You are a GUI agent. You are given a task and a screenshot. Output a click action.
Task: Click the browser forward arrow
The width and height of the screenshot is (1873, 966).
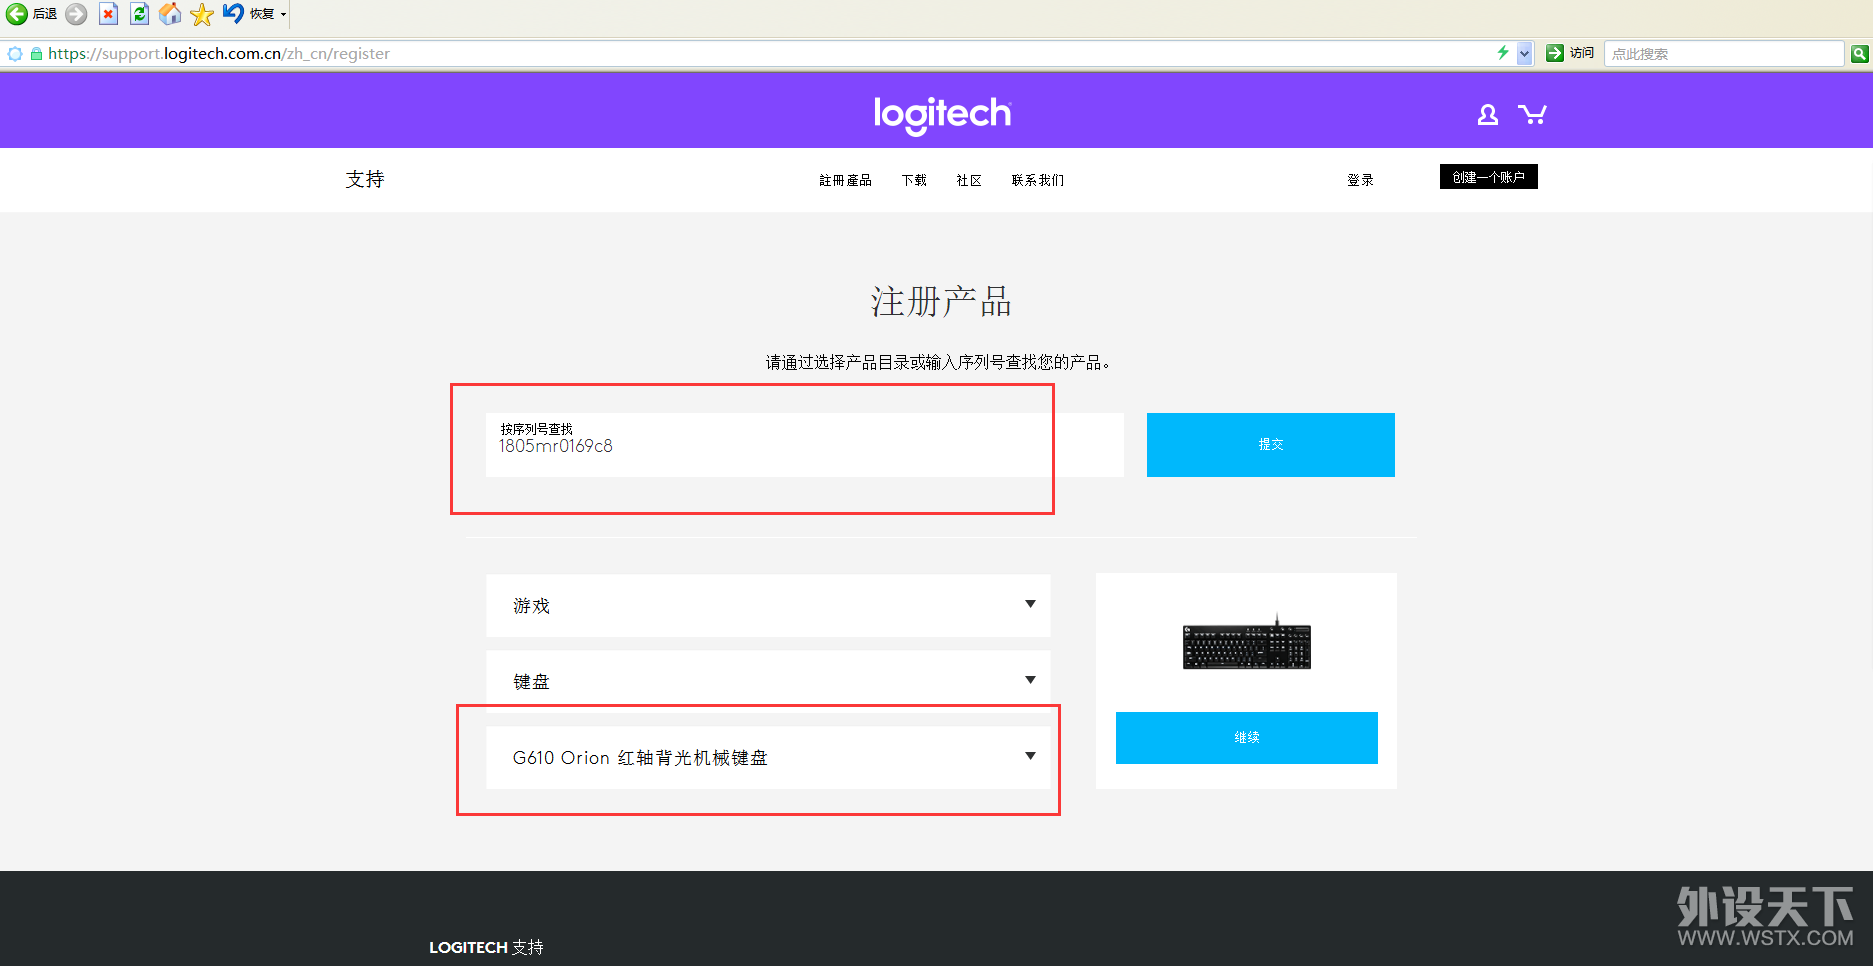pos(76,14)
